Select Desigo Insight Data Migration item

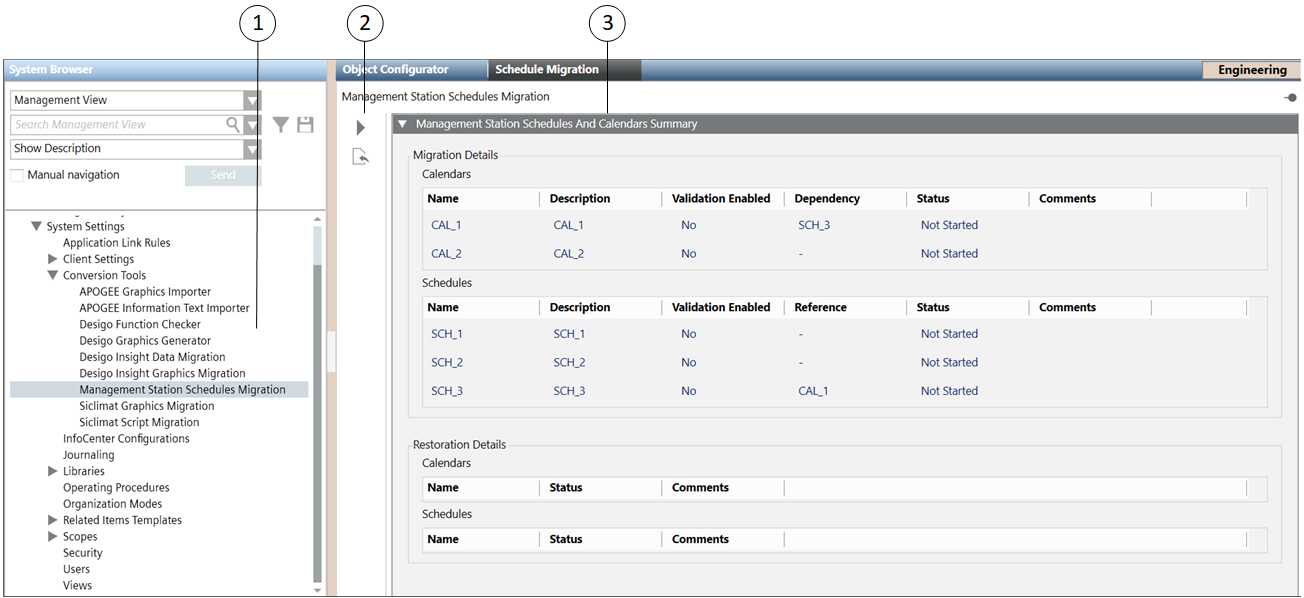pyautogui.click(x=152, y=357)
